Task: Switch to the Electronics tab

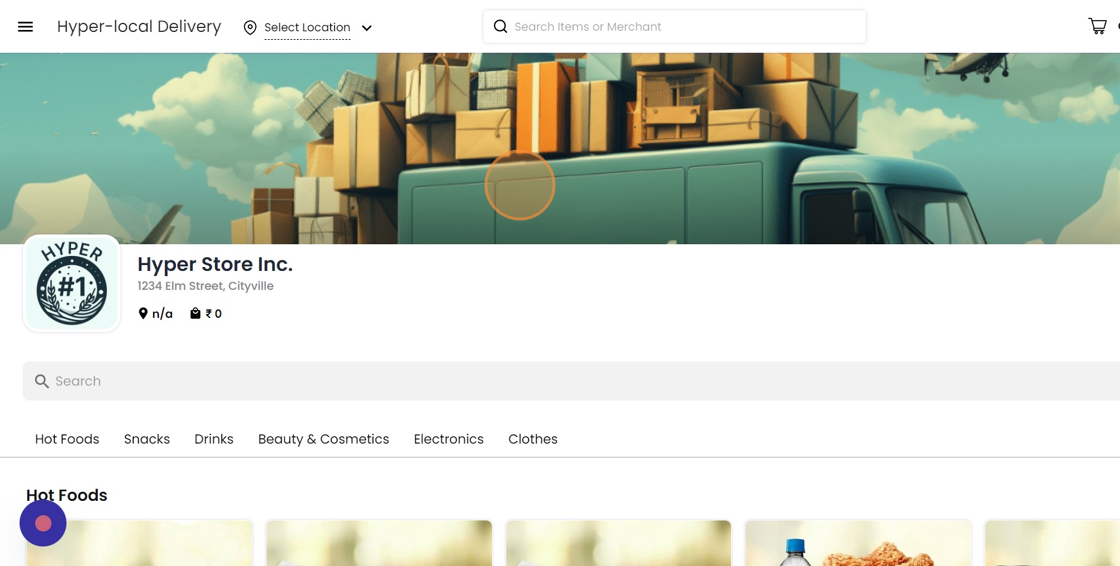Action: (x=448, y=439)
